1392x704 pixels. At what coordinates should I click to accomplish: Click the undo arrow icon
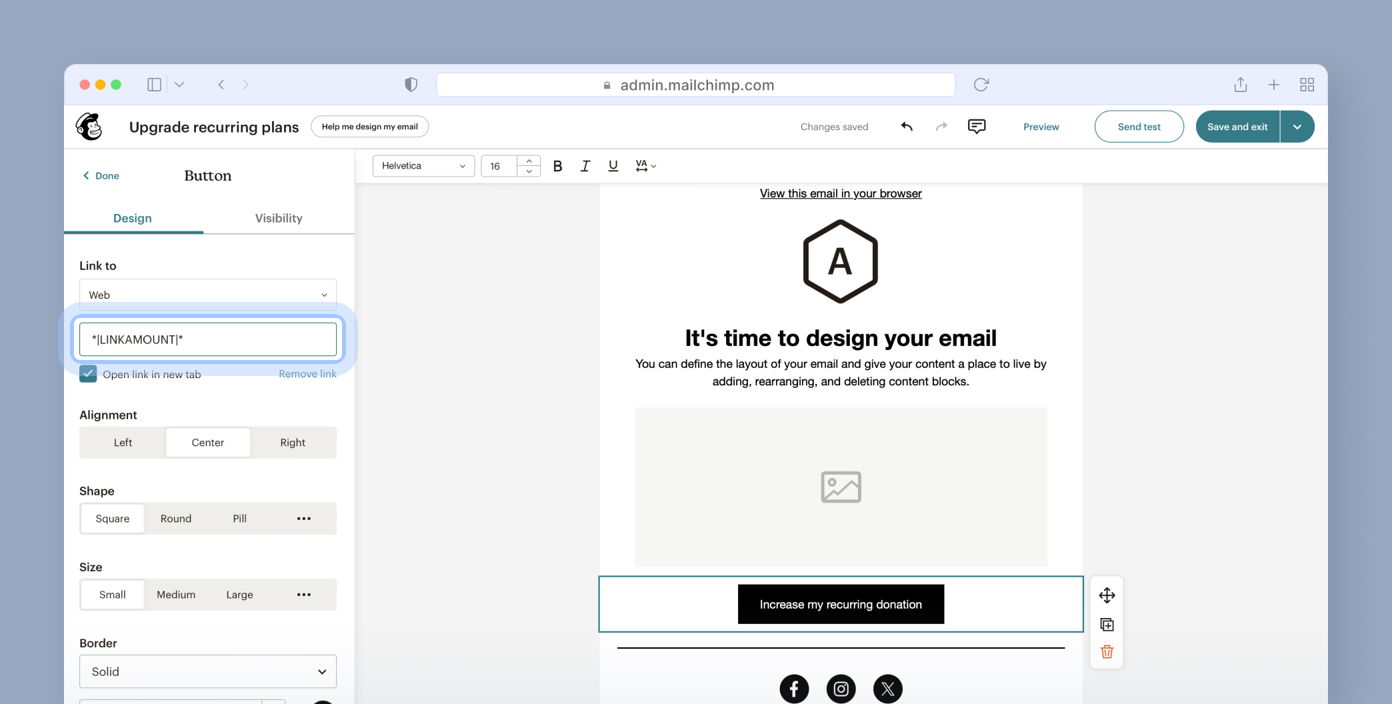[x=906, y=127]
